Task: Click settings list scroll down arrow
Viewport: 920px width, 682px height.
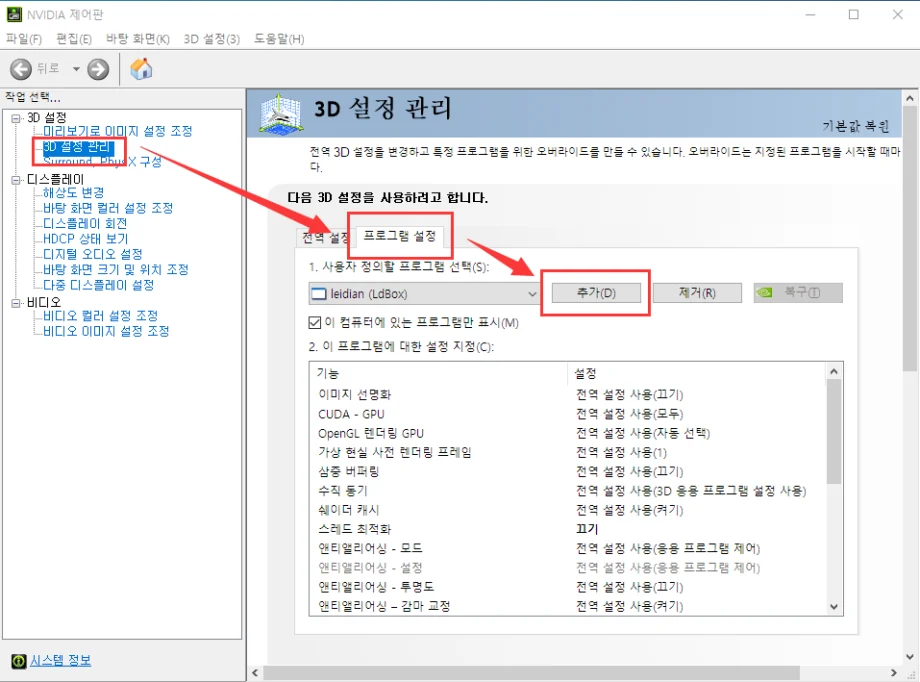Action: [834, 607]
